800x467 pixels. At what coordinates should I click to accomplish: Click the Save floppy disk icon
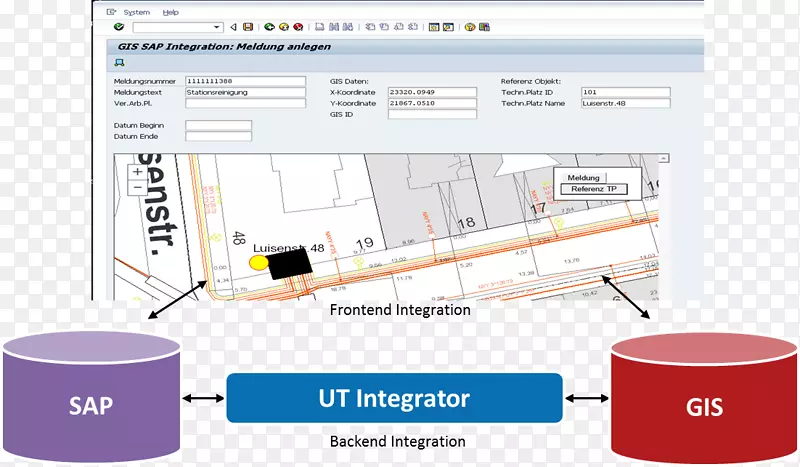tap(248, 27)
